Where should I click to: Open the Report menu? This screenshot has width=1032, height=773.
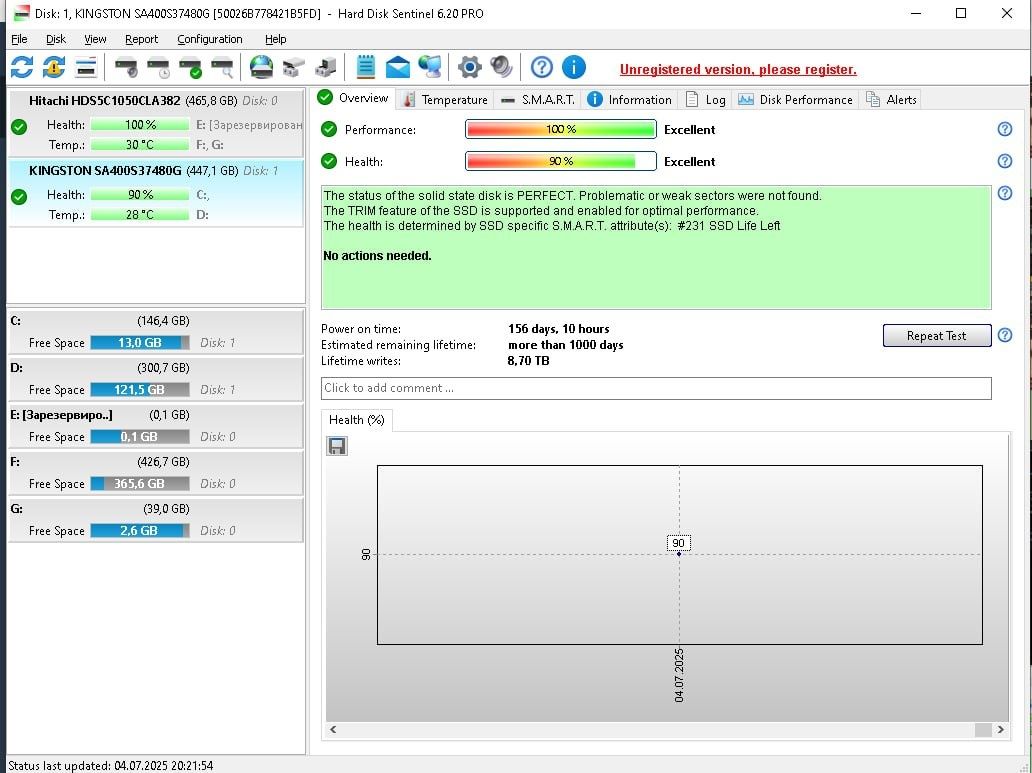click(142, 39)
